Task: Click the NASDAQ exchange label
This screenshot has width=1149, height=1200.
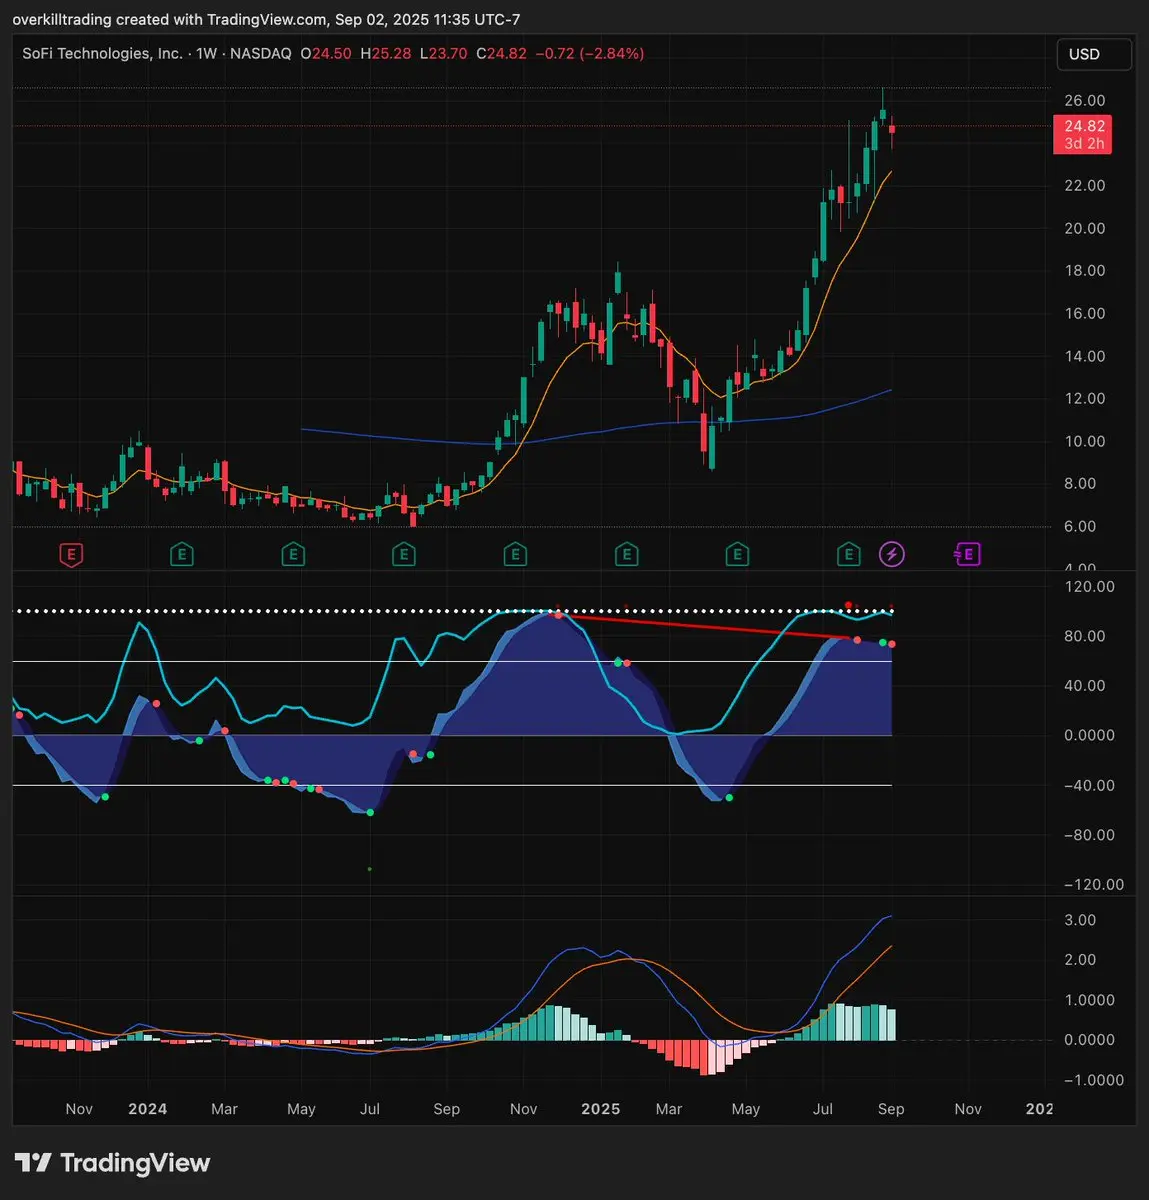Action: tap(260, 53)
